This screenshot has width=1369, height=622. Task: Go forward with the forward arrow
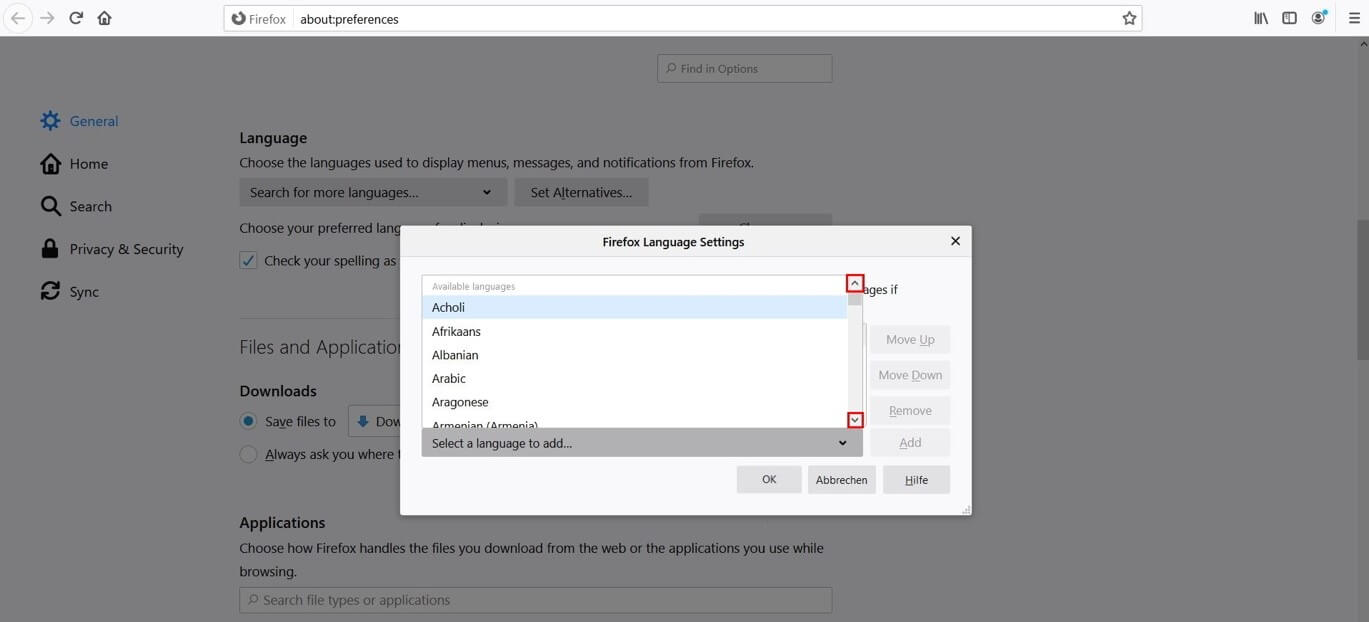pos(47,18)
